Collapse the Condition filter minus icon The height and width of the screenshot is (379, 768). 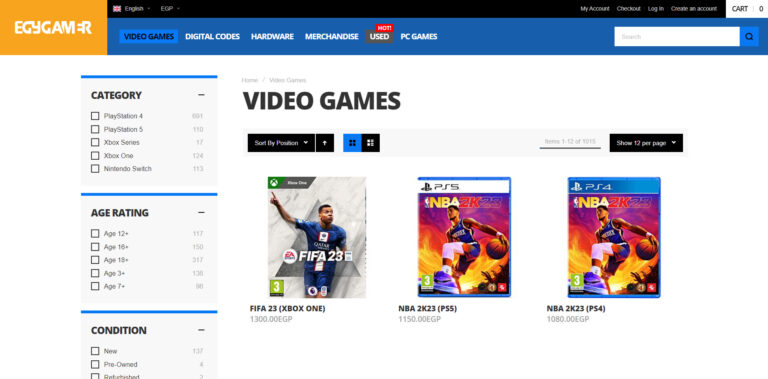[x=201, y=330]
